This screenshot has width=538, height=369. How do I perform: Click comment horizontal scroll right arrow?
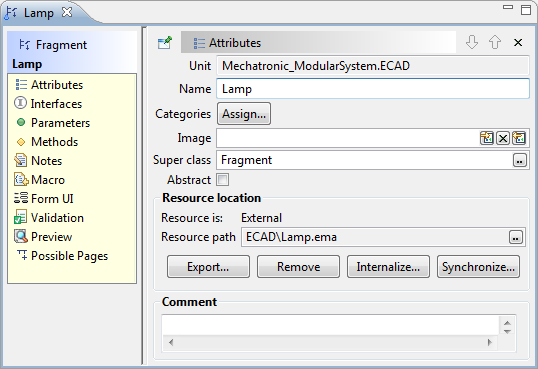pyautogui.click(x=490, y=342)
